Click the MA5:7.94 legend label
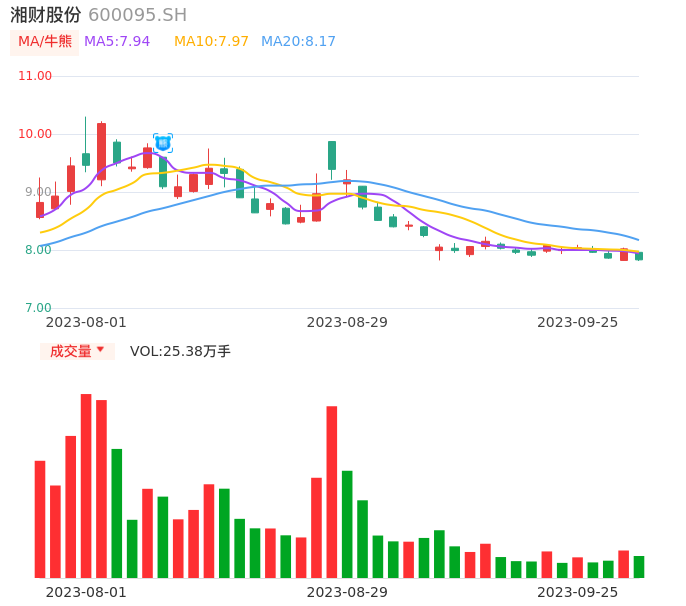686x606 pixels. (117, 42)
